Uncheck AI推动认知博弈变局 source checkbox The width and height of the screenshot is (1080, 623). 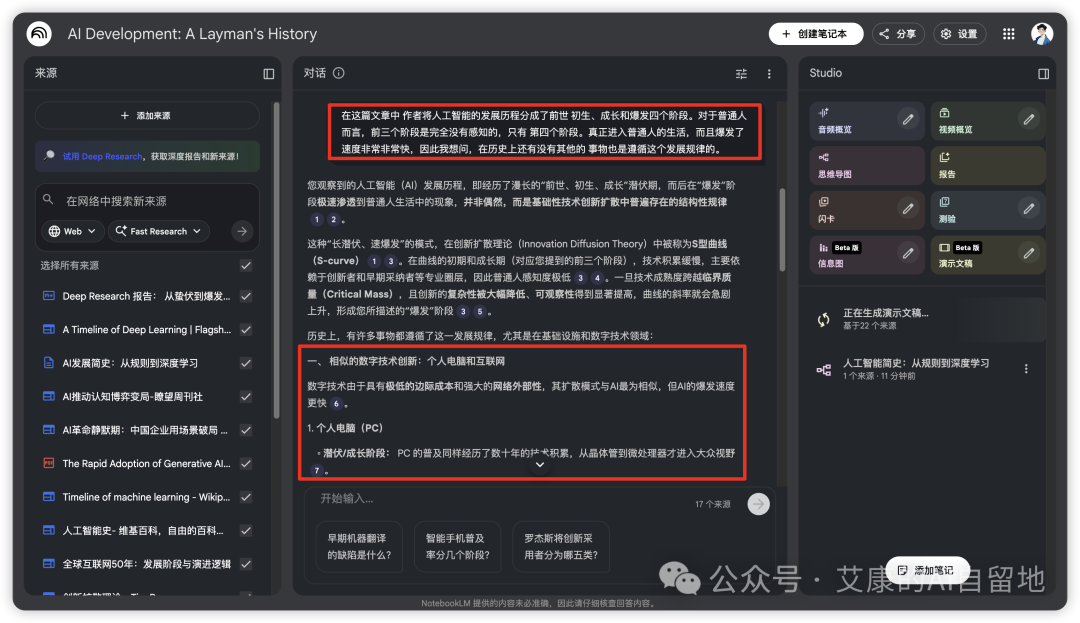coord(246,397)
